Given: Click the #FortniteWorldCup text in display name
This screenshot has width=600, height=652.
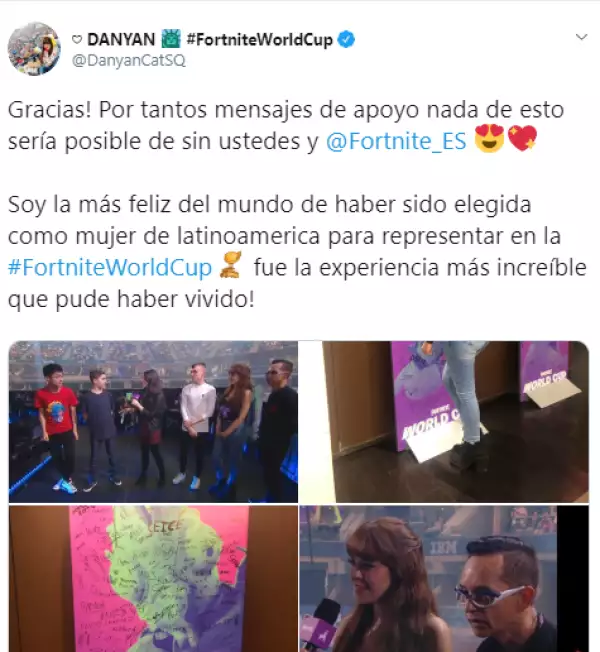Looking at the screenshot, I should (260, 40).
